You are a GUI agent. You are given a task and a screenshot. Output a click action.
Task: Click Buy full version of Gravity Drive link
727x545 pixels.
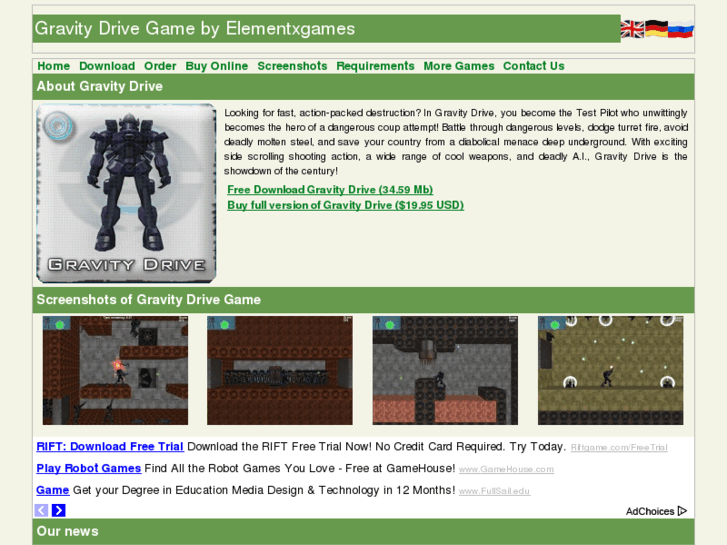345,205
